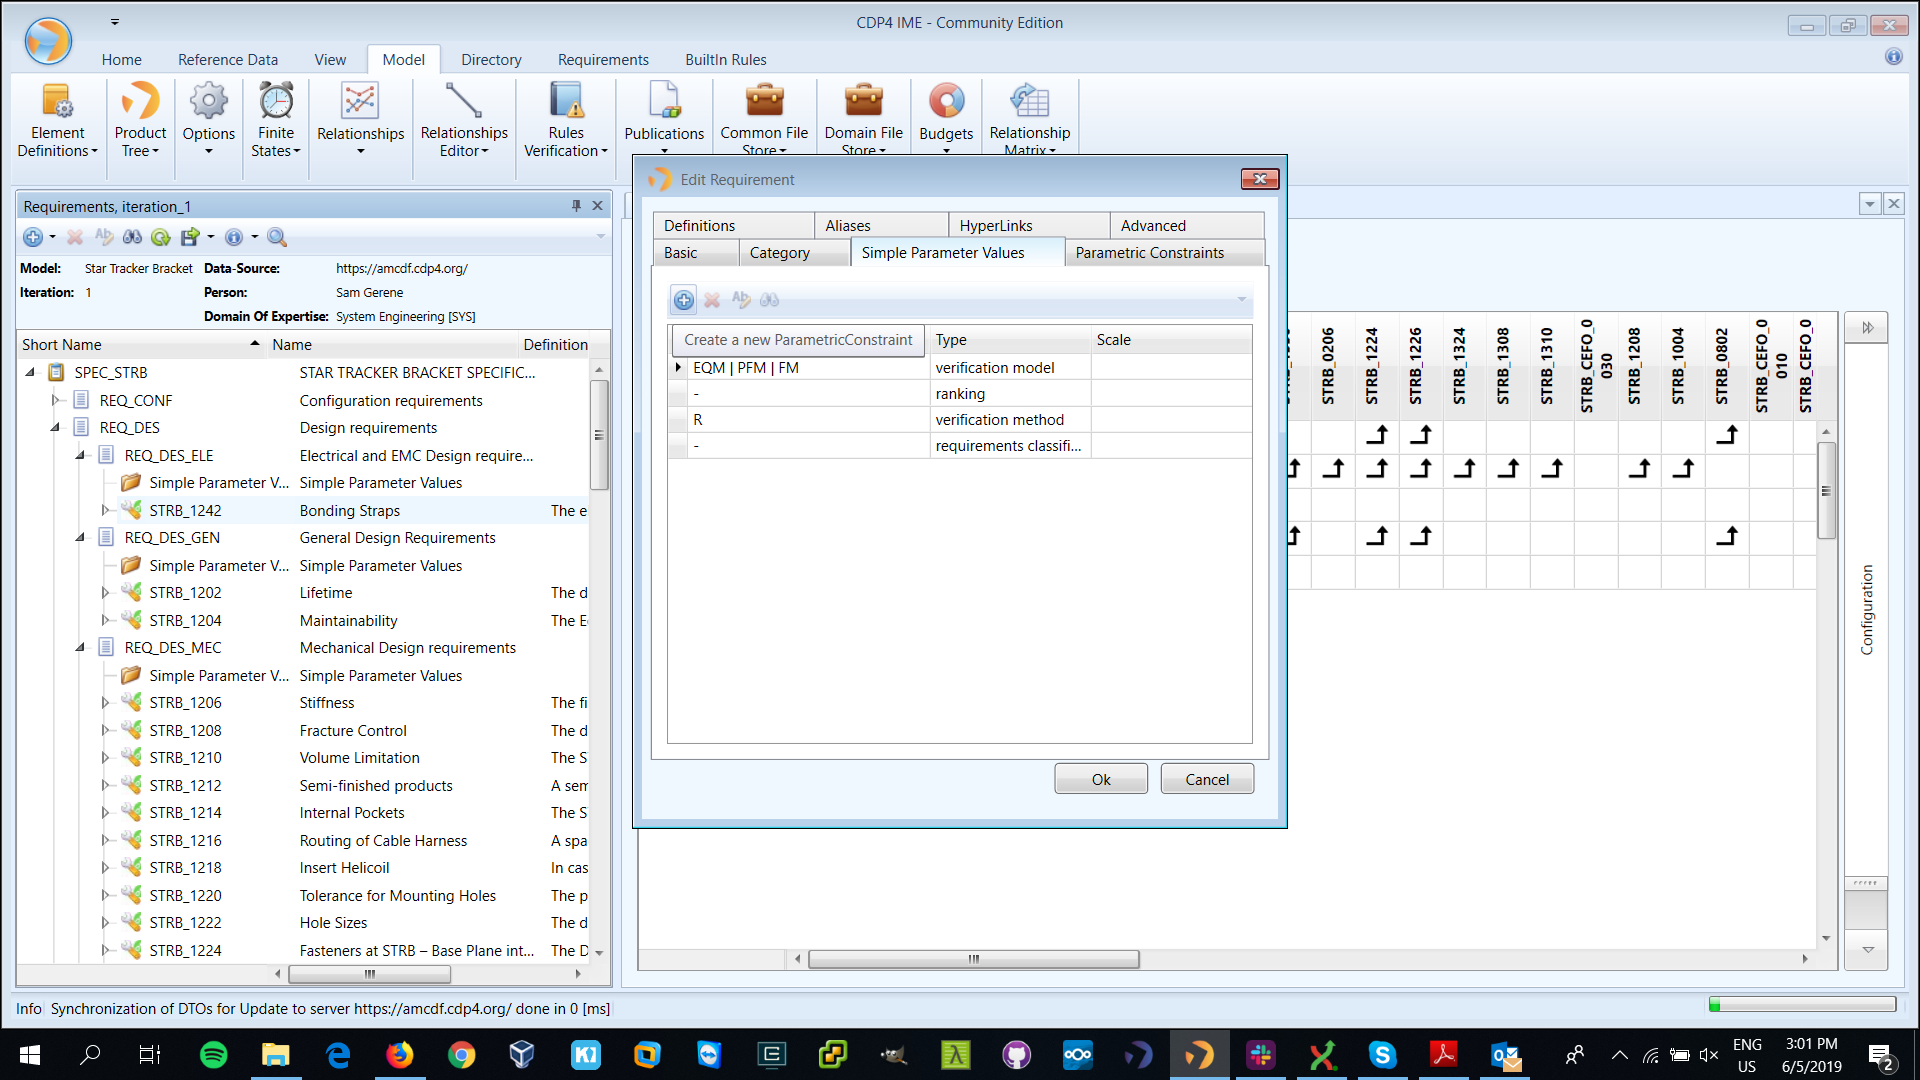This screenshot has width=1920, height=1080.
Task: Expand the EQM | PFM | FM verification model row
Action: [678, 367]
